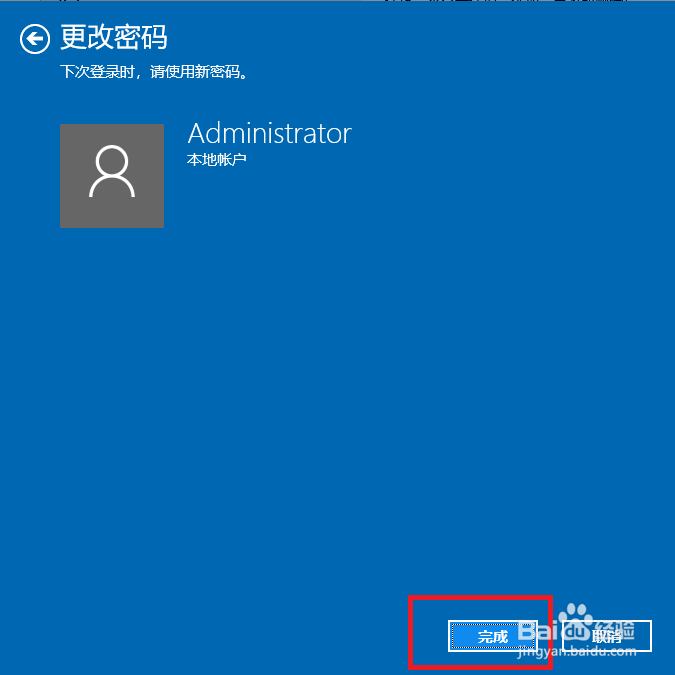Click the 下次登录时 instruction text
Image resolution: width=675 pixels, height=675 pixels.
[97, 72]
